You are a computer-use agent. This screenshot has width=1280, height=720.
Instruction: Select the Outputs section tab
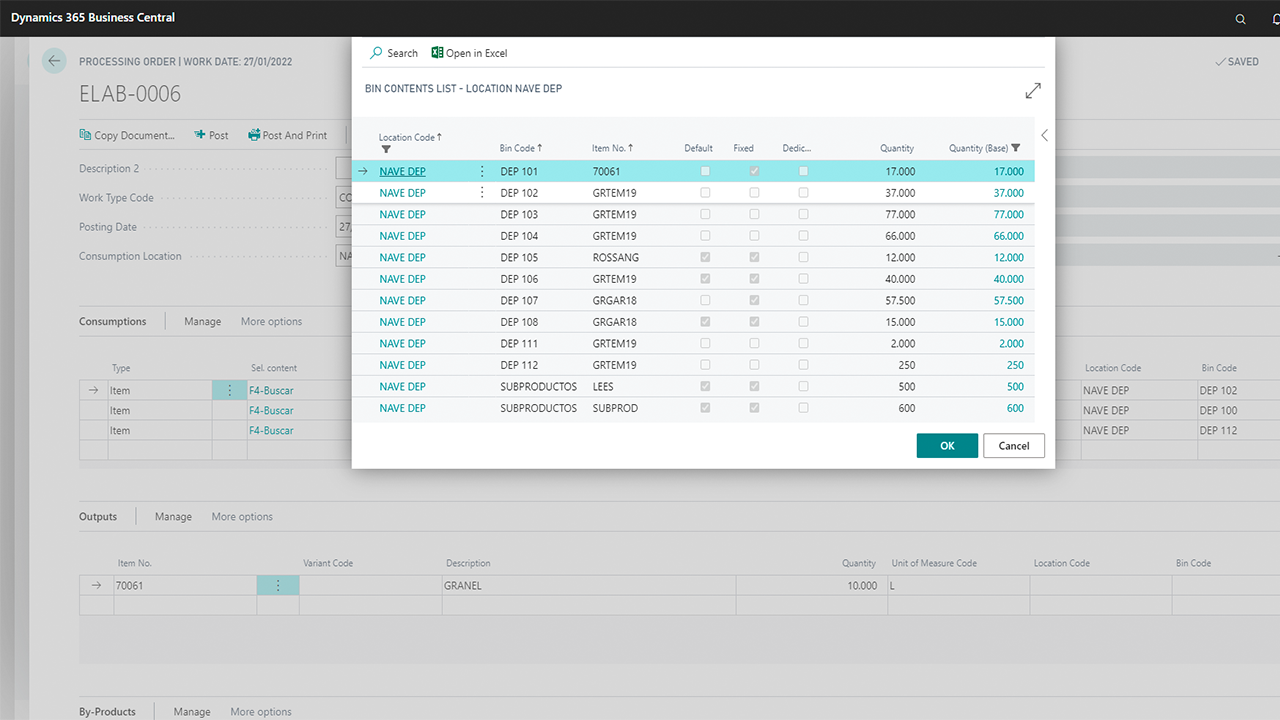pos(98,516)
